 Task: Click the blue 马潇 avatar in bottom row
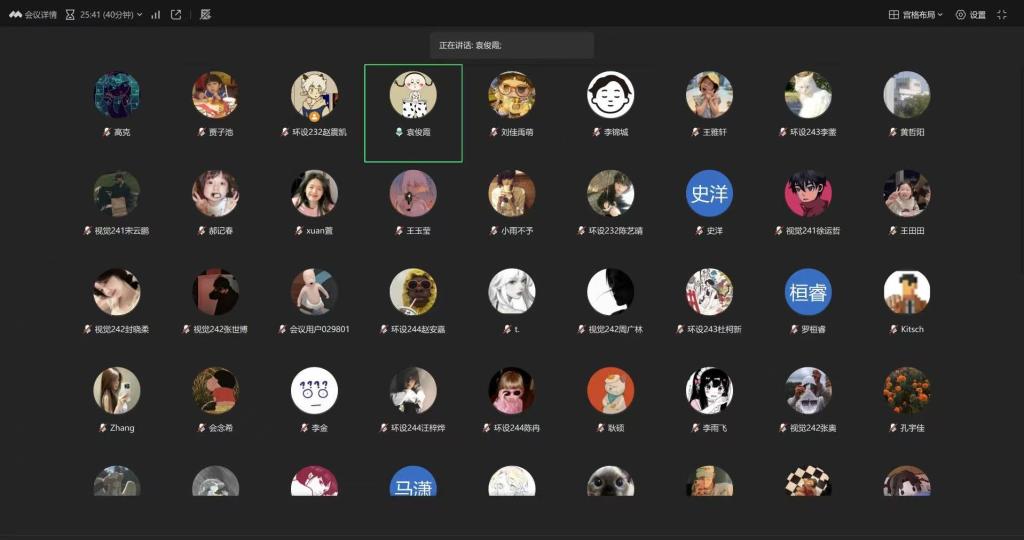413,484
